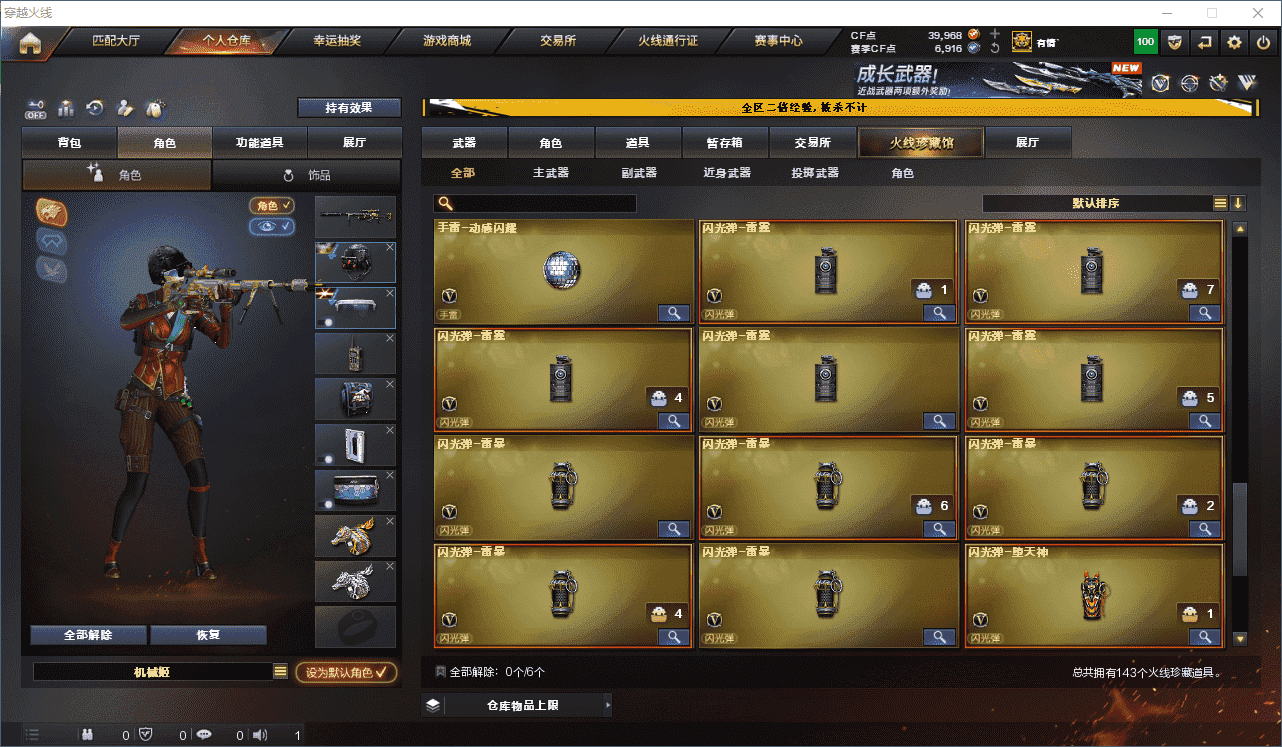Click the item search input field

click(x=535, y=203)
